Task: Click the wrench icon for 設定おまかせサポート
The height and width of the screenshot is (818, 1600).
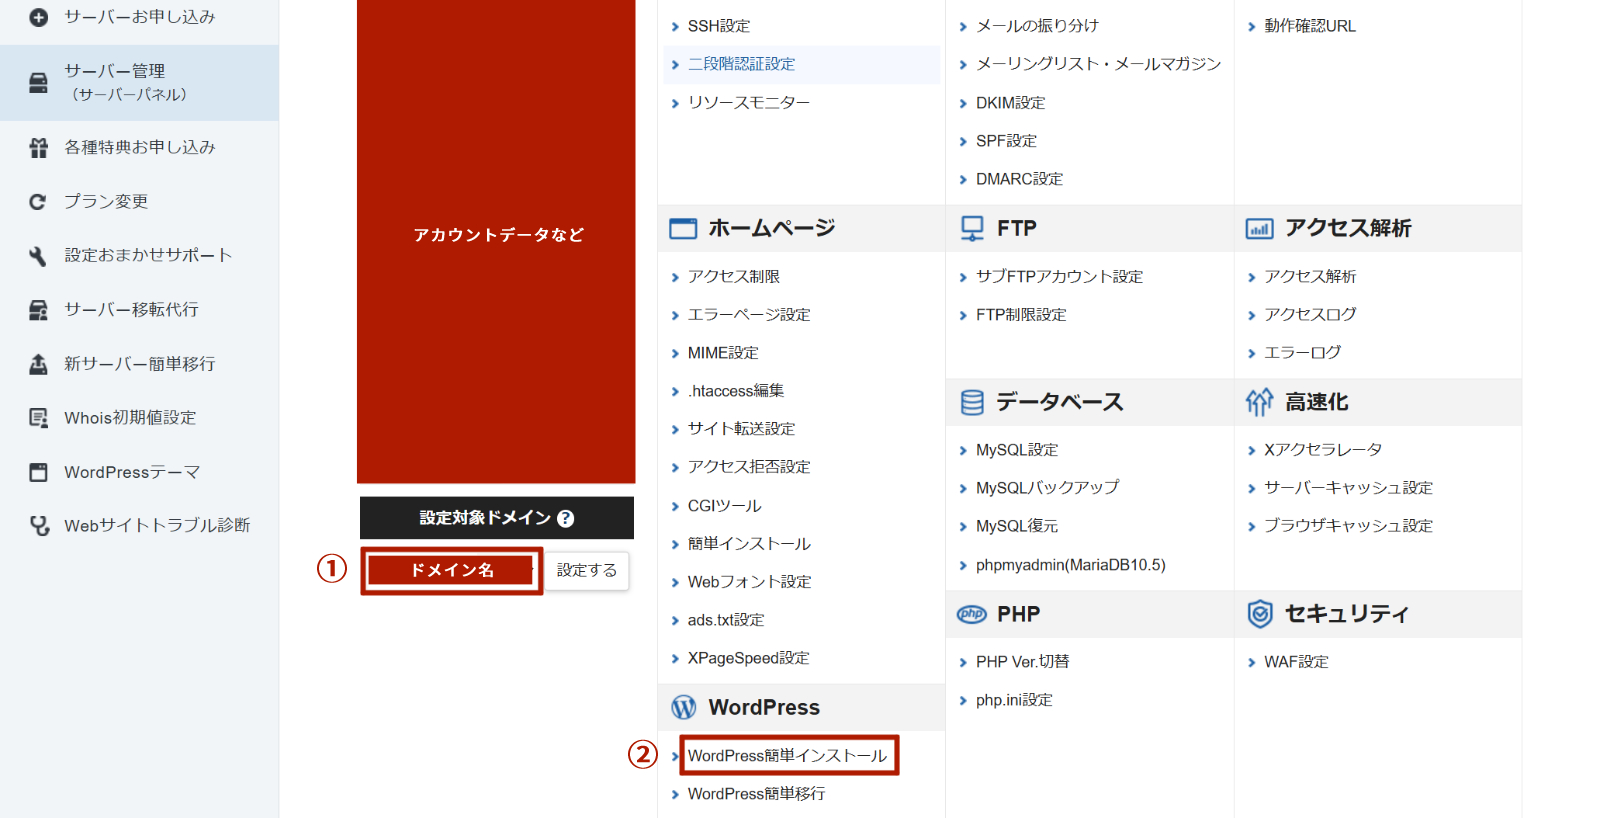Action: tap(38, 256)
